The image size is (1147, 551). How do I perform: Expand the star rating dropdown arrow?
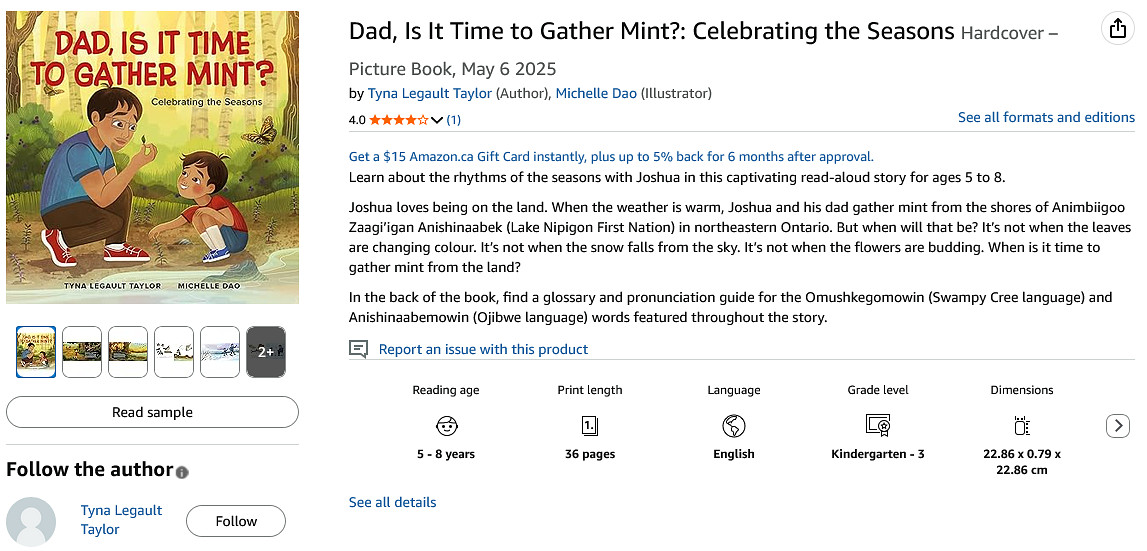point(436,120)
